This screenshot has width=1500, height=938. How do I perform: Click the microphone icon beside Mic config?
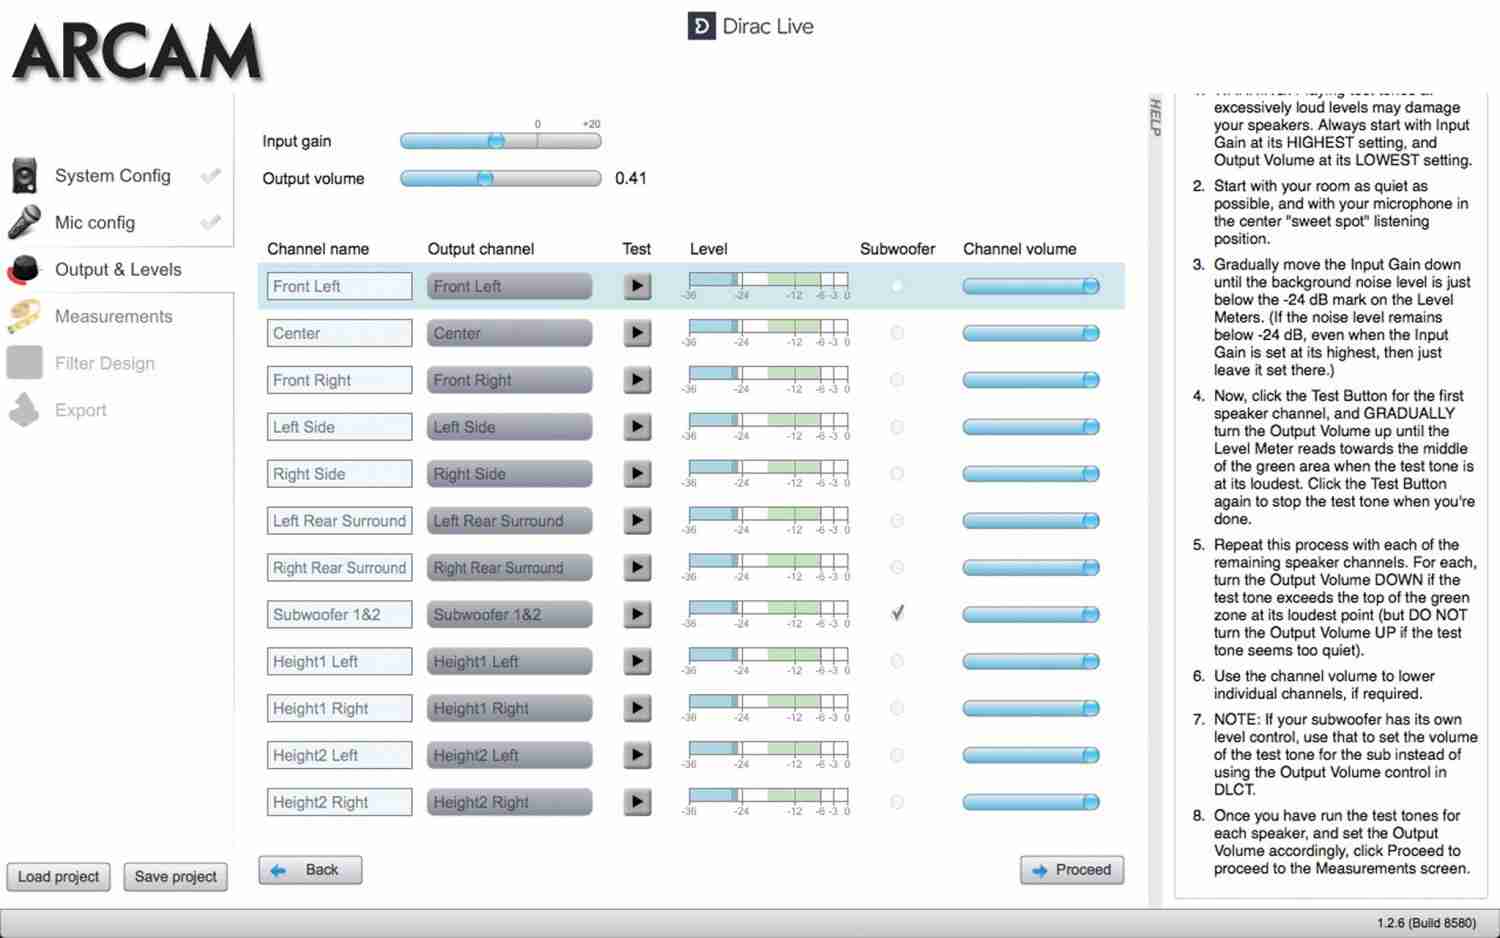(24, 222)
